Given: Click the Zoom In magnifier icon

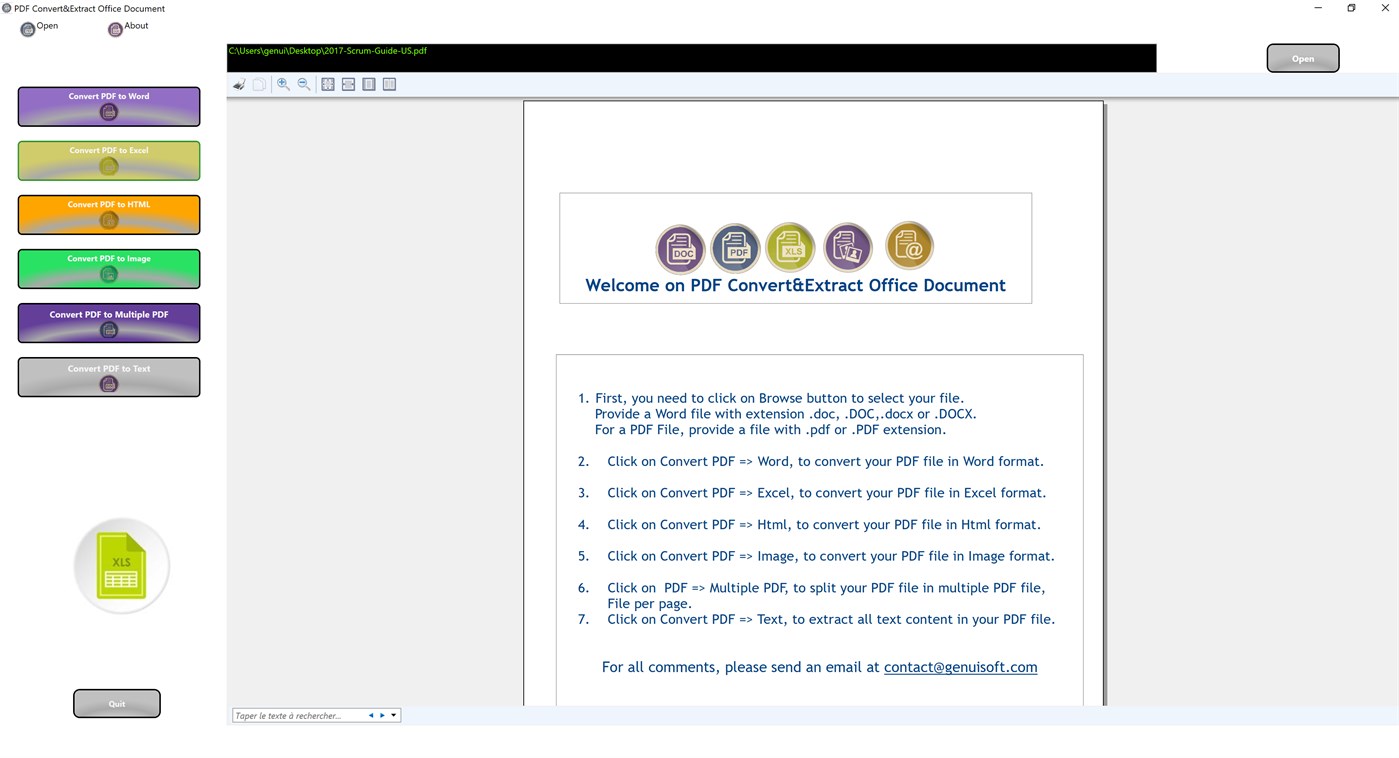Looking at the screenshot, I should tap(283, 84).
